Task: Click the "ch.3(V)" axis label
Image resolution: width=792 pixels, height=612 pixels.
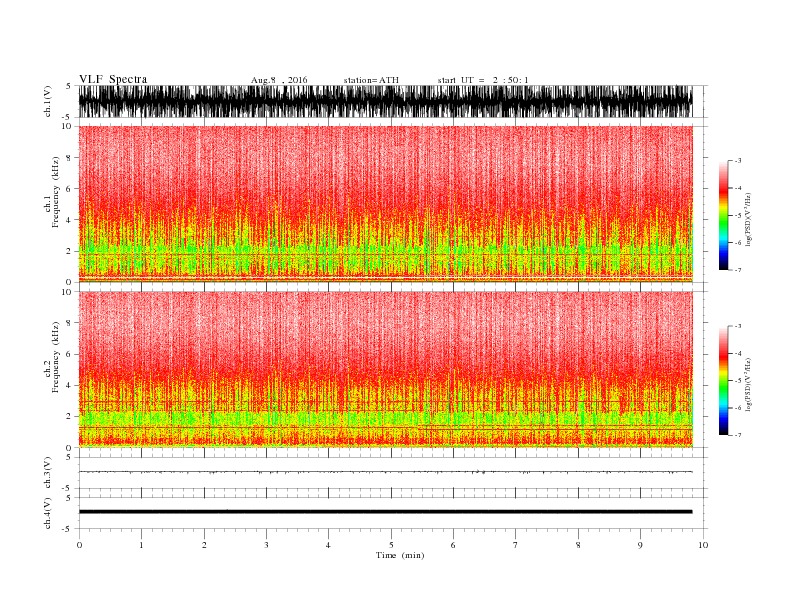Action: coord(48,473)
